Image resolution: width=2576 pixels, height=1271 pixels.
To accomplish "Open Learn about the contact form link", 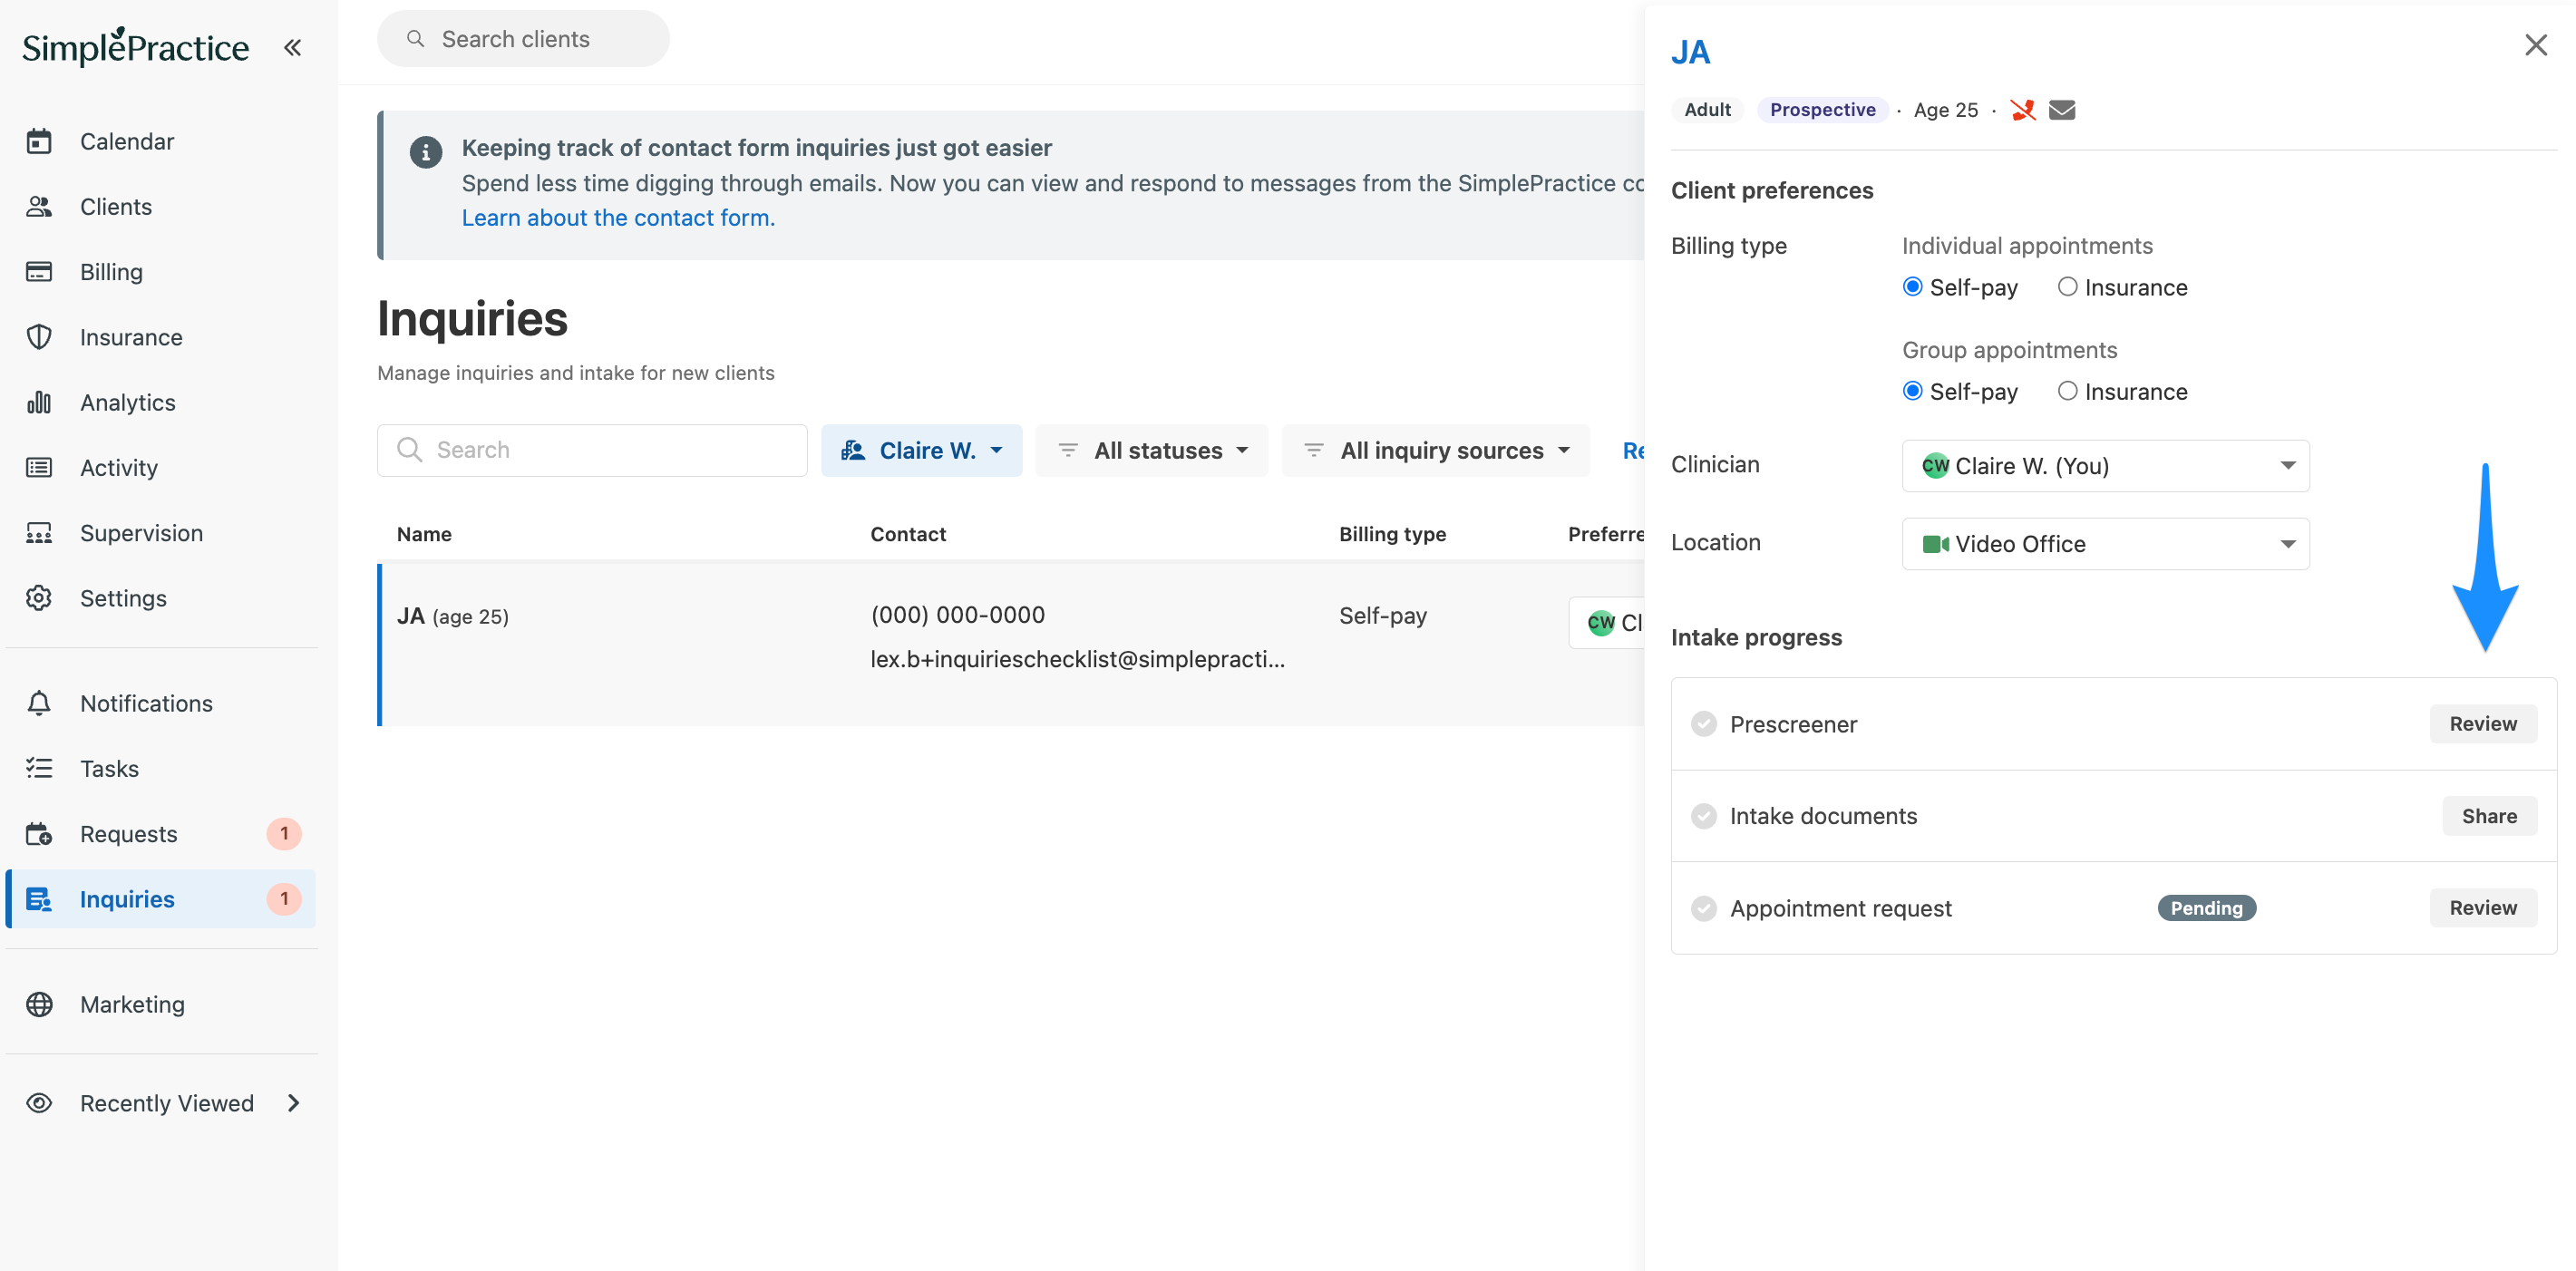I will tap(618, 217).
